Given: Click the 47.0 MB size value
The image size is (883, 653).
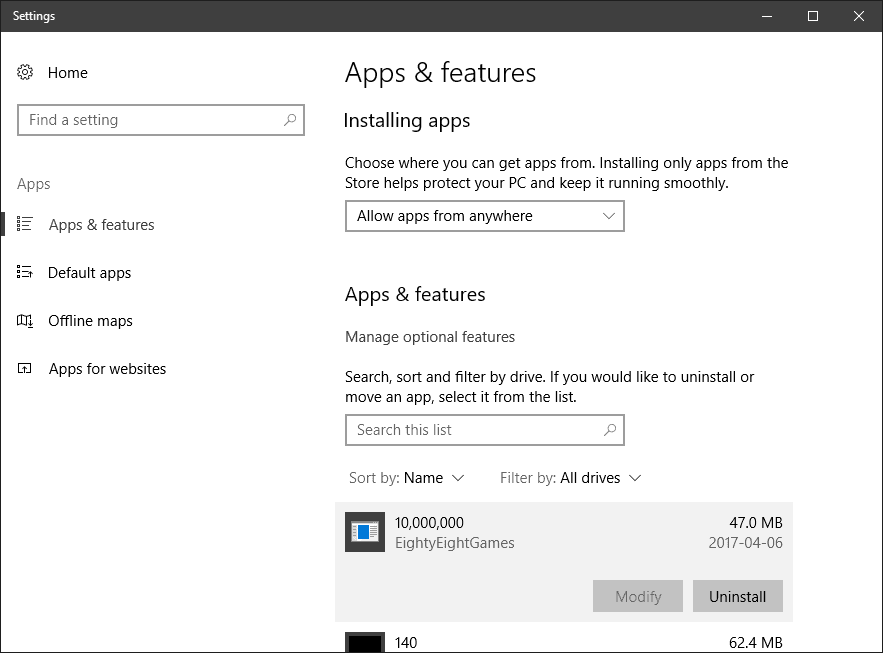Looking at the screenshot, I should 756,522.
